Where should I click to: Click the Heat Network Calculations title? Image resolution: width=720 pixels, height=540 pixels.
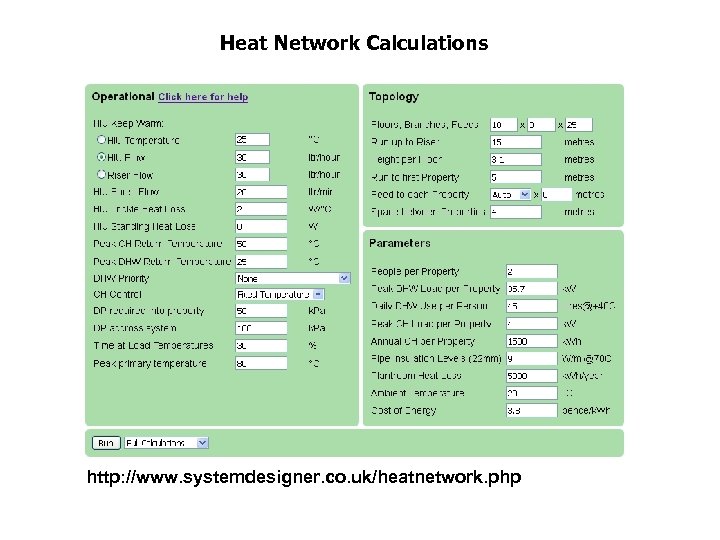tap(354, 43)
